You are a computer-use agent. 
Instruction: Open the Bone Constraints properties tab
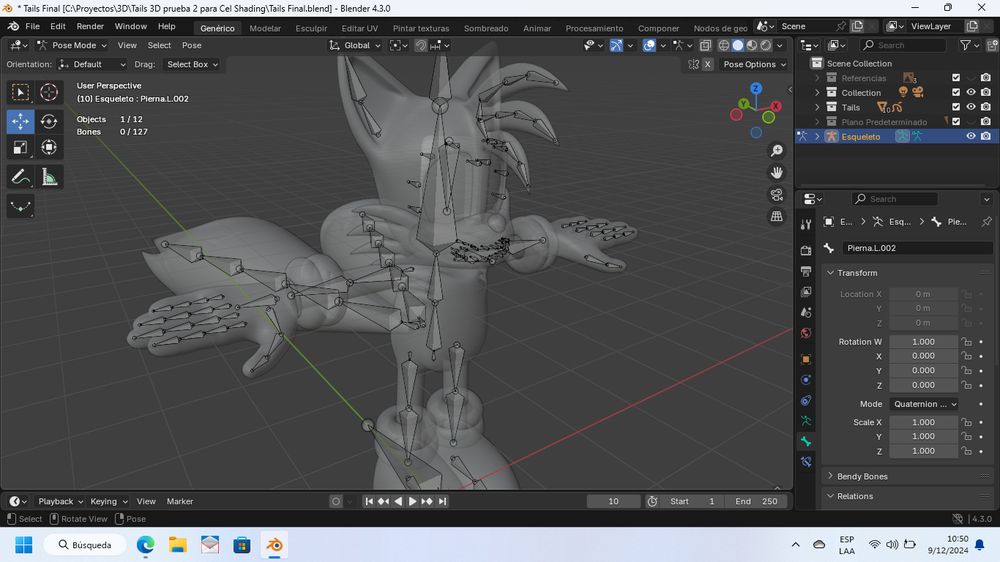806,462
